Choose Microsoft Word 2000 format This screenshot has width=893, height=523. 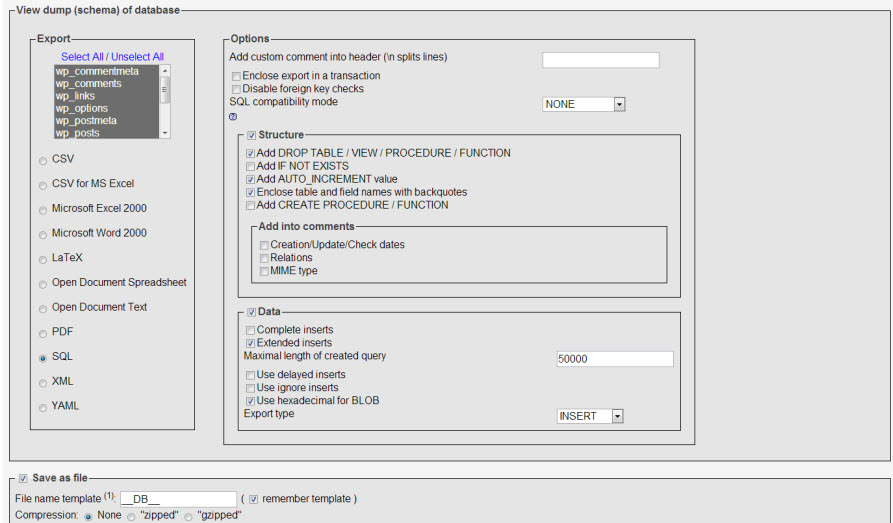point(43,235)
